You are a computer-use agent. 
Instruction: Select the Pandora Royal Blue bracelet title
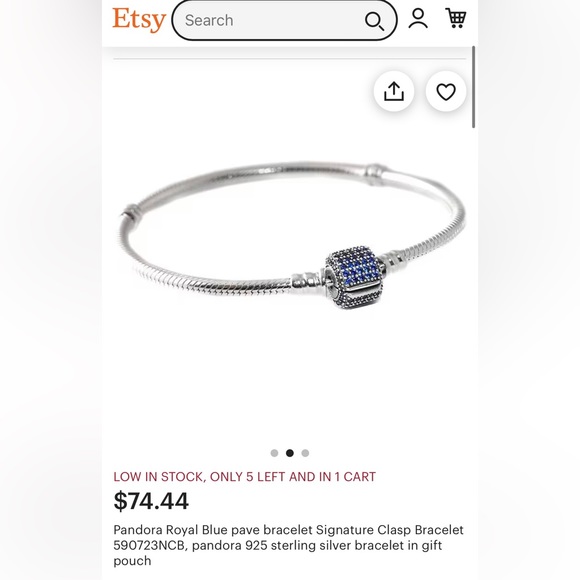(x=288, y=545)
